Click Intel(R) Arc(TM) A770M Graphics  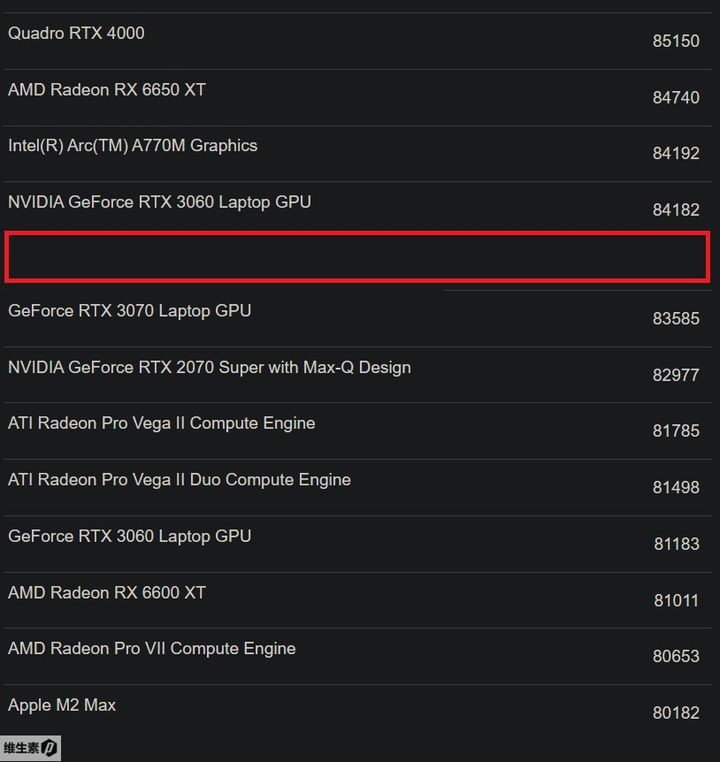coord(133,146)
